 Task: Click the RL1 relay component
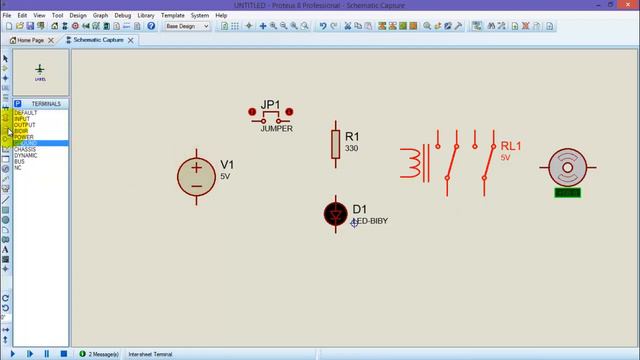pyautogui.click(x=448, y=163)
